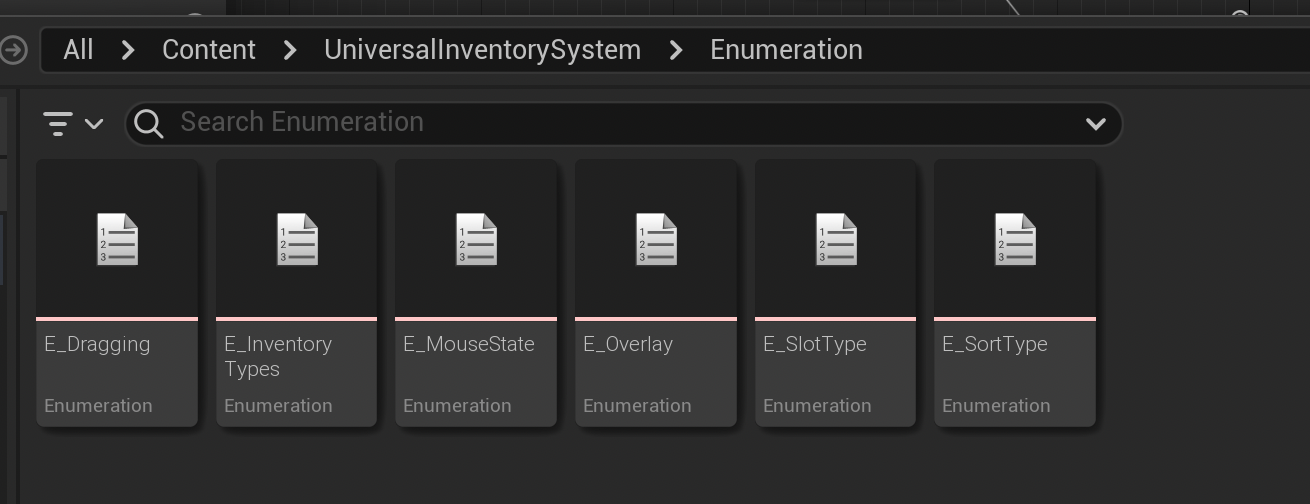The height and width of the screenshot is (504, 1310).
Task: Click the magnifying glass search icon
Action: tap(149, 123)
